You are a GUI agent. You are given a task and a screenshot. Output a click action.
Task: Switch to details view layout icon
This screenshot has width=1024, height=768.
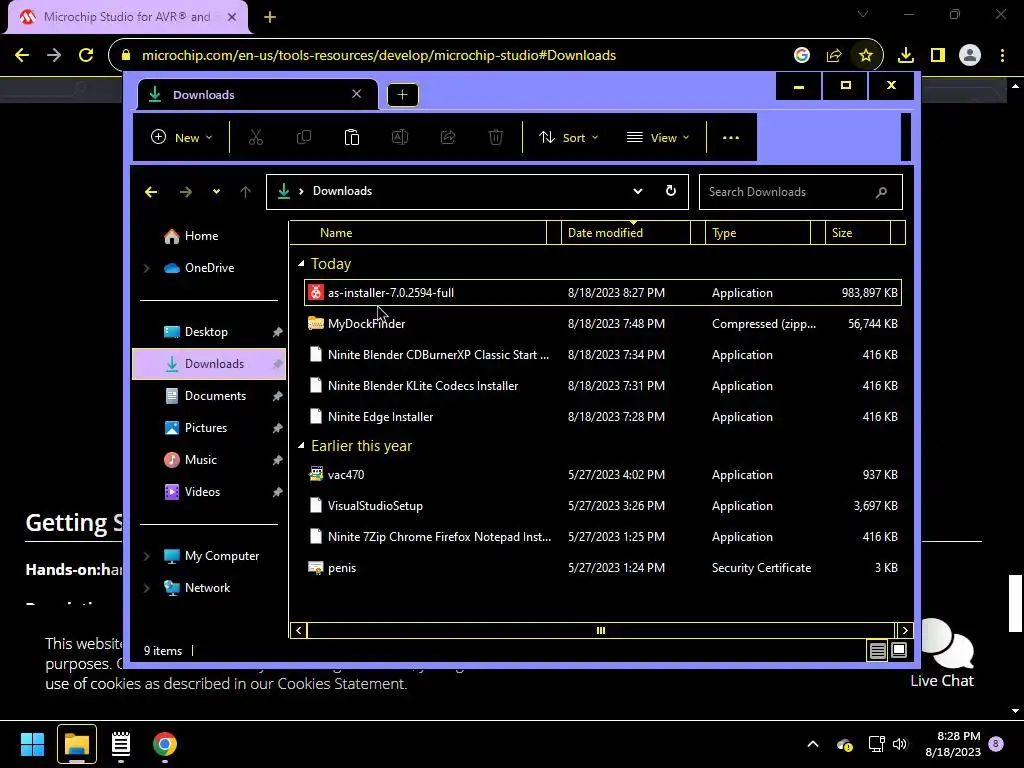click(878, 650)
